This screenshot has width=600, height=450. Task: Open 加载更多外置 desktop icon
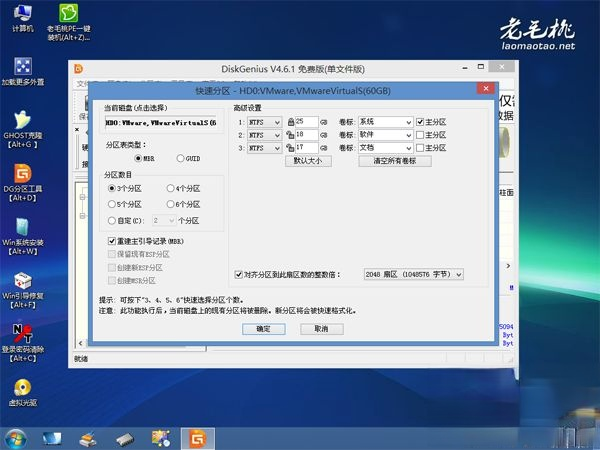(23, 72)
